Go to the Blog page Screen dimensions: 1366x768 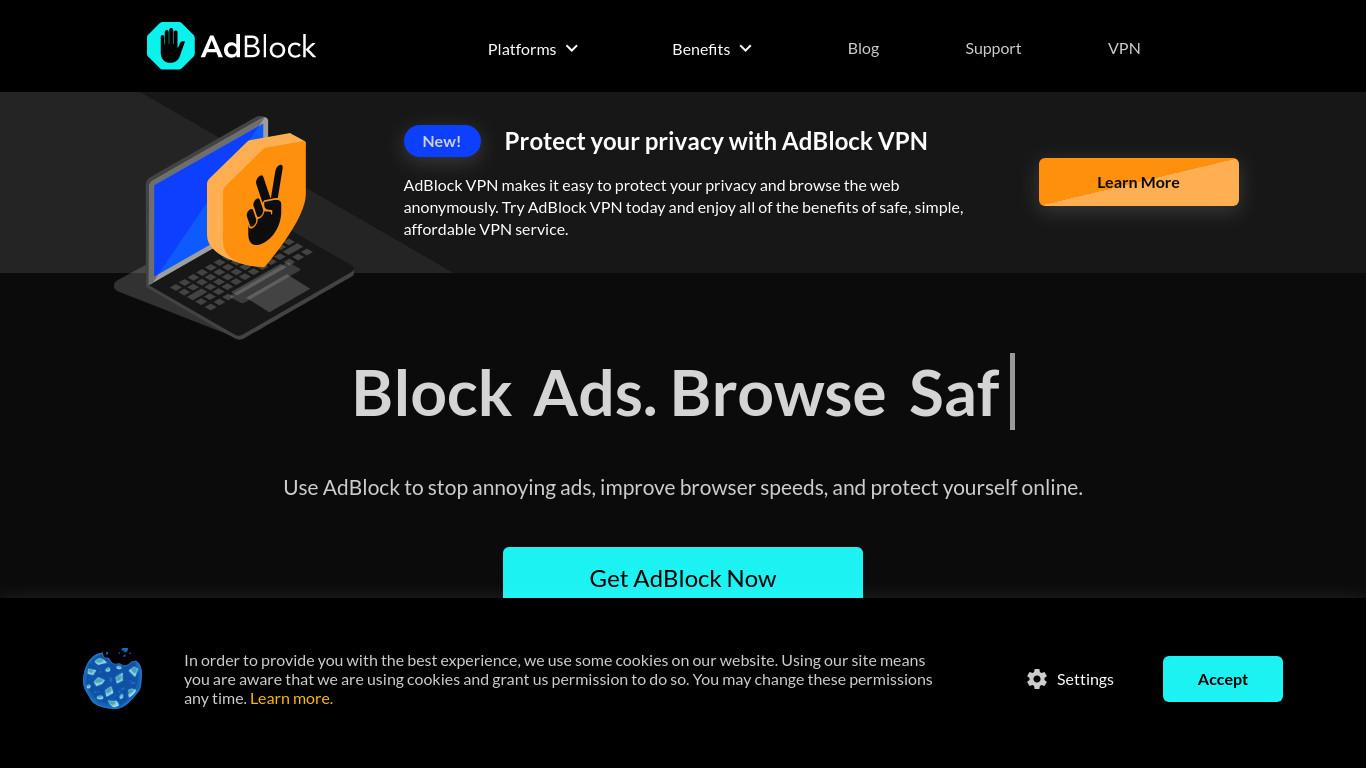(x=863, y=48)
